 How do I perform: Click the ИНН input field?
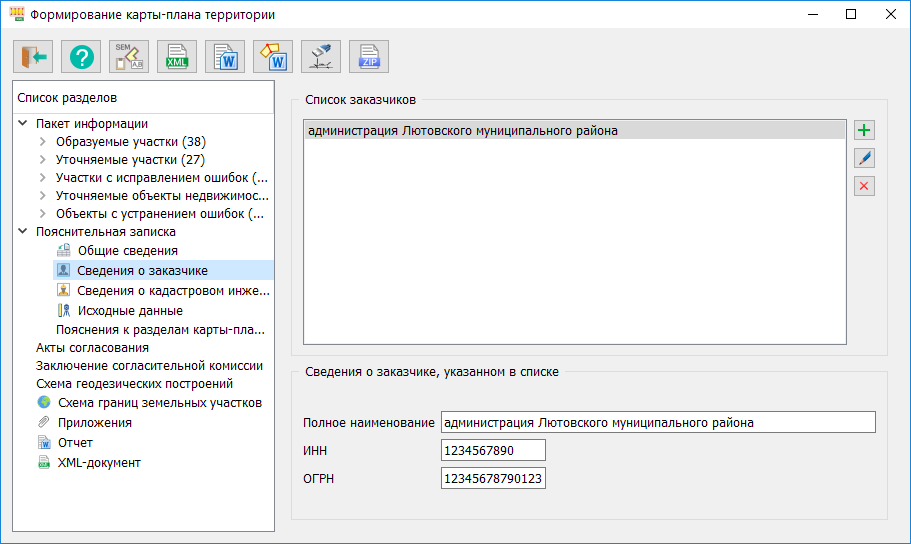click(492, 451)
